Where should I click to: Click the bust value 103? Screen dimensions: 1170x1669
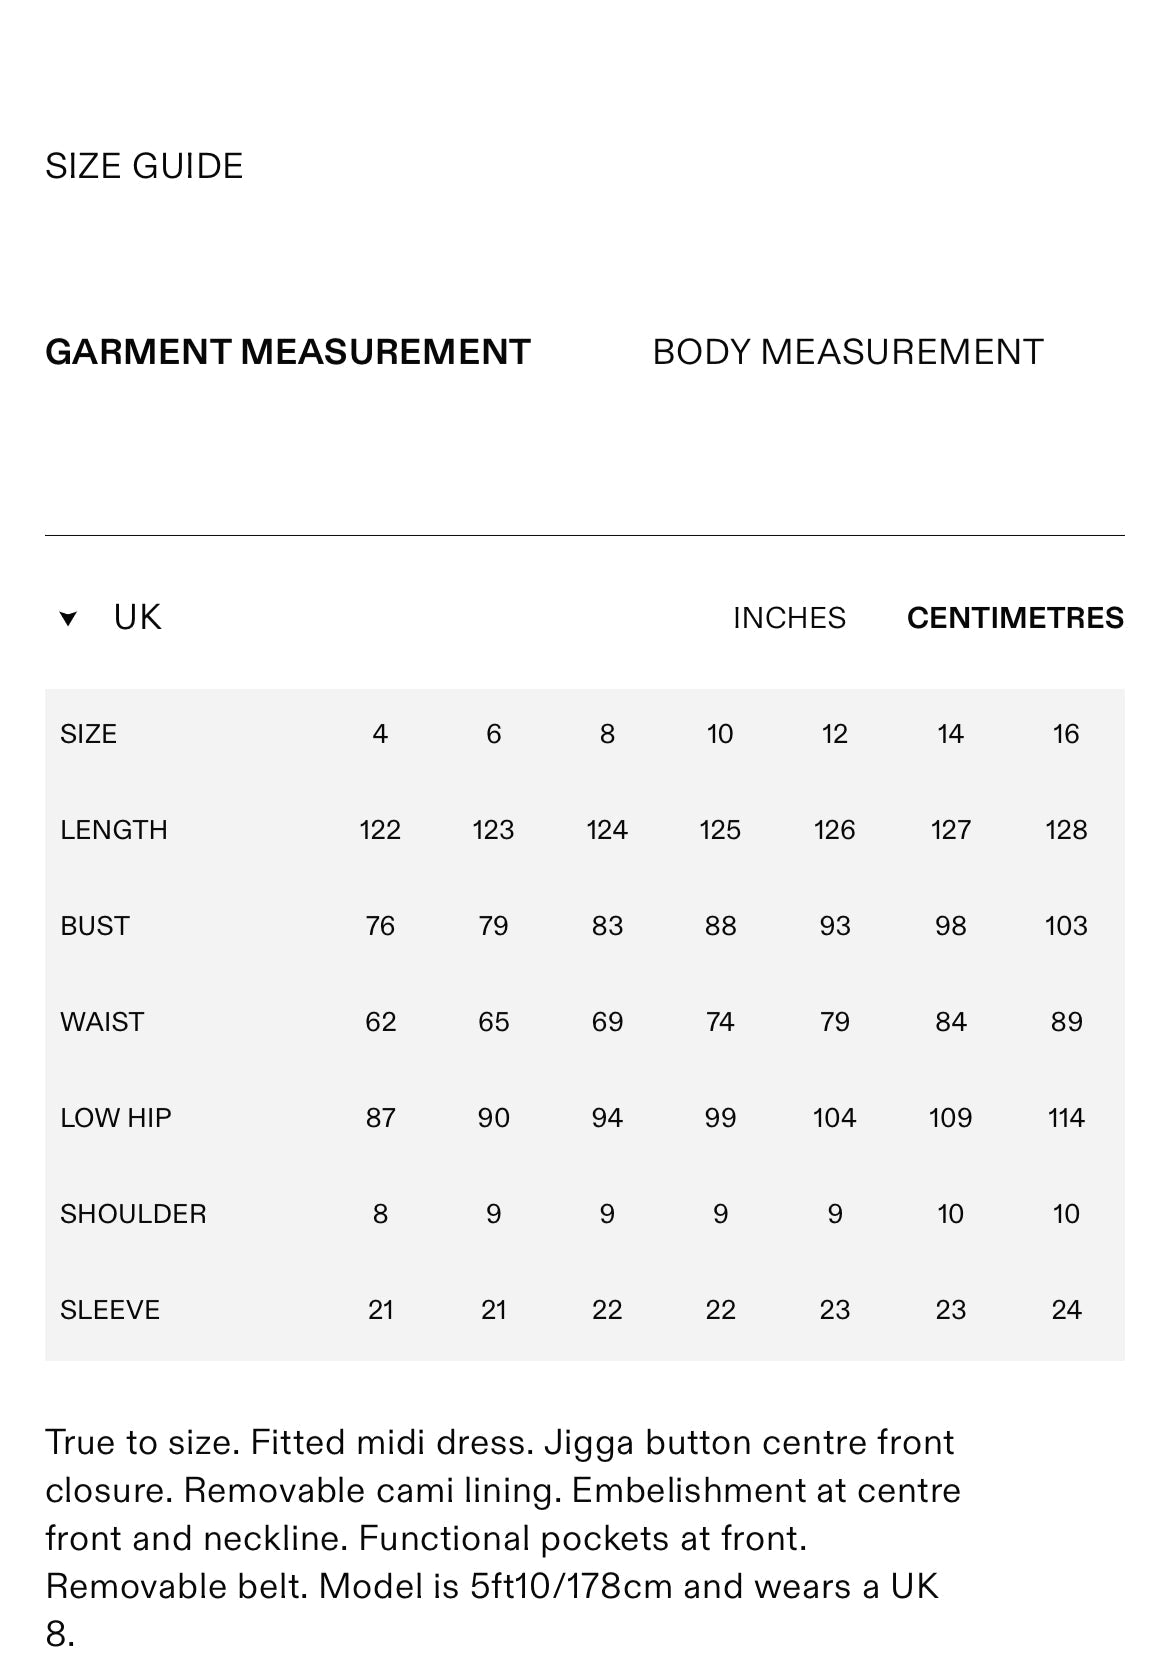click(x=1066, y=926)
